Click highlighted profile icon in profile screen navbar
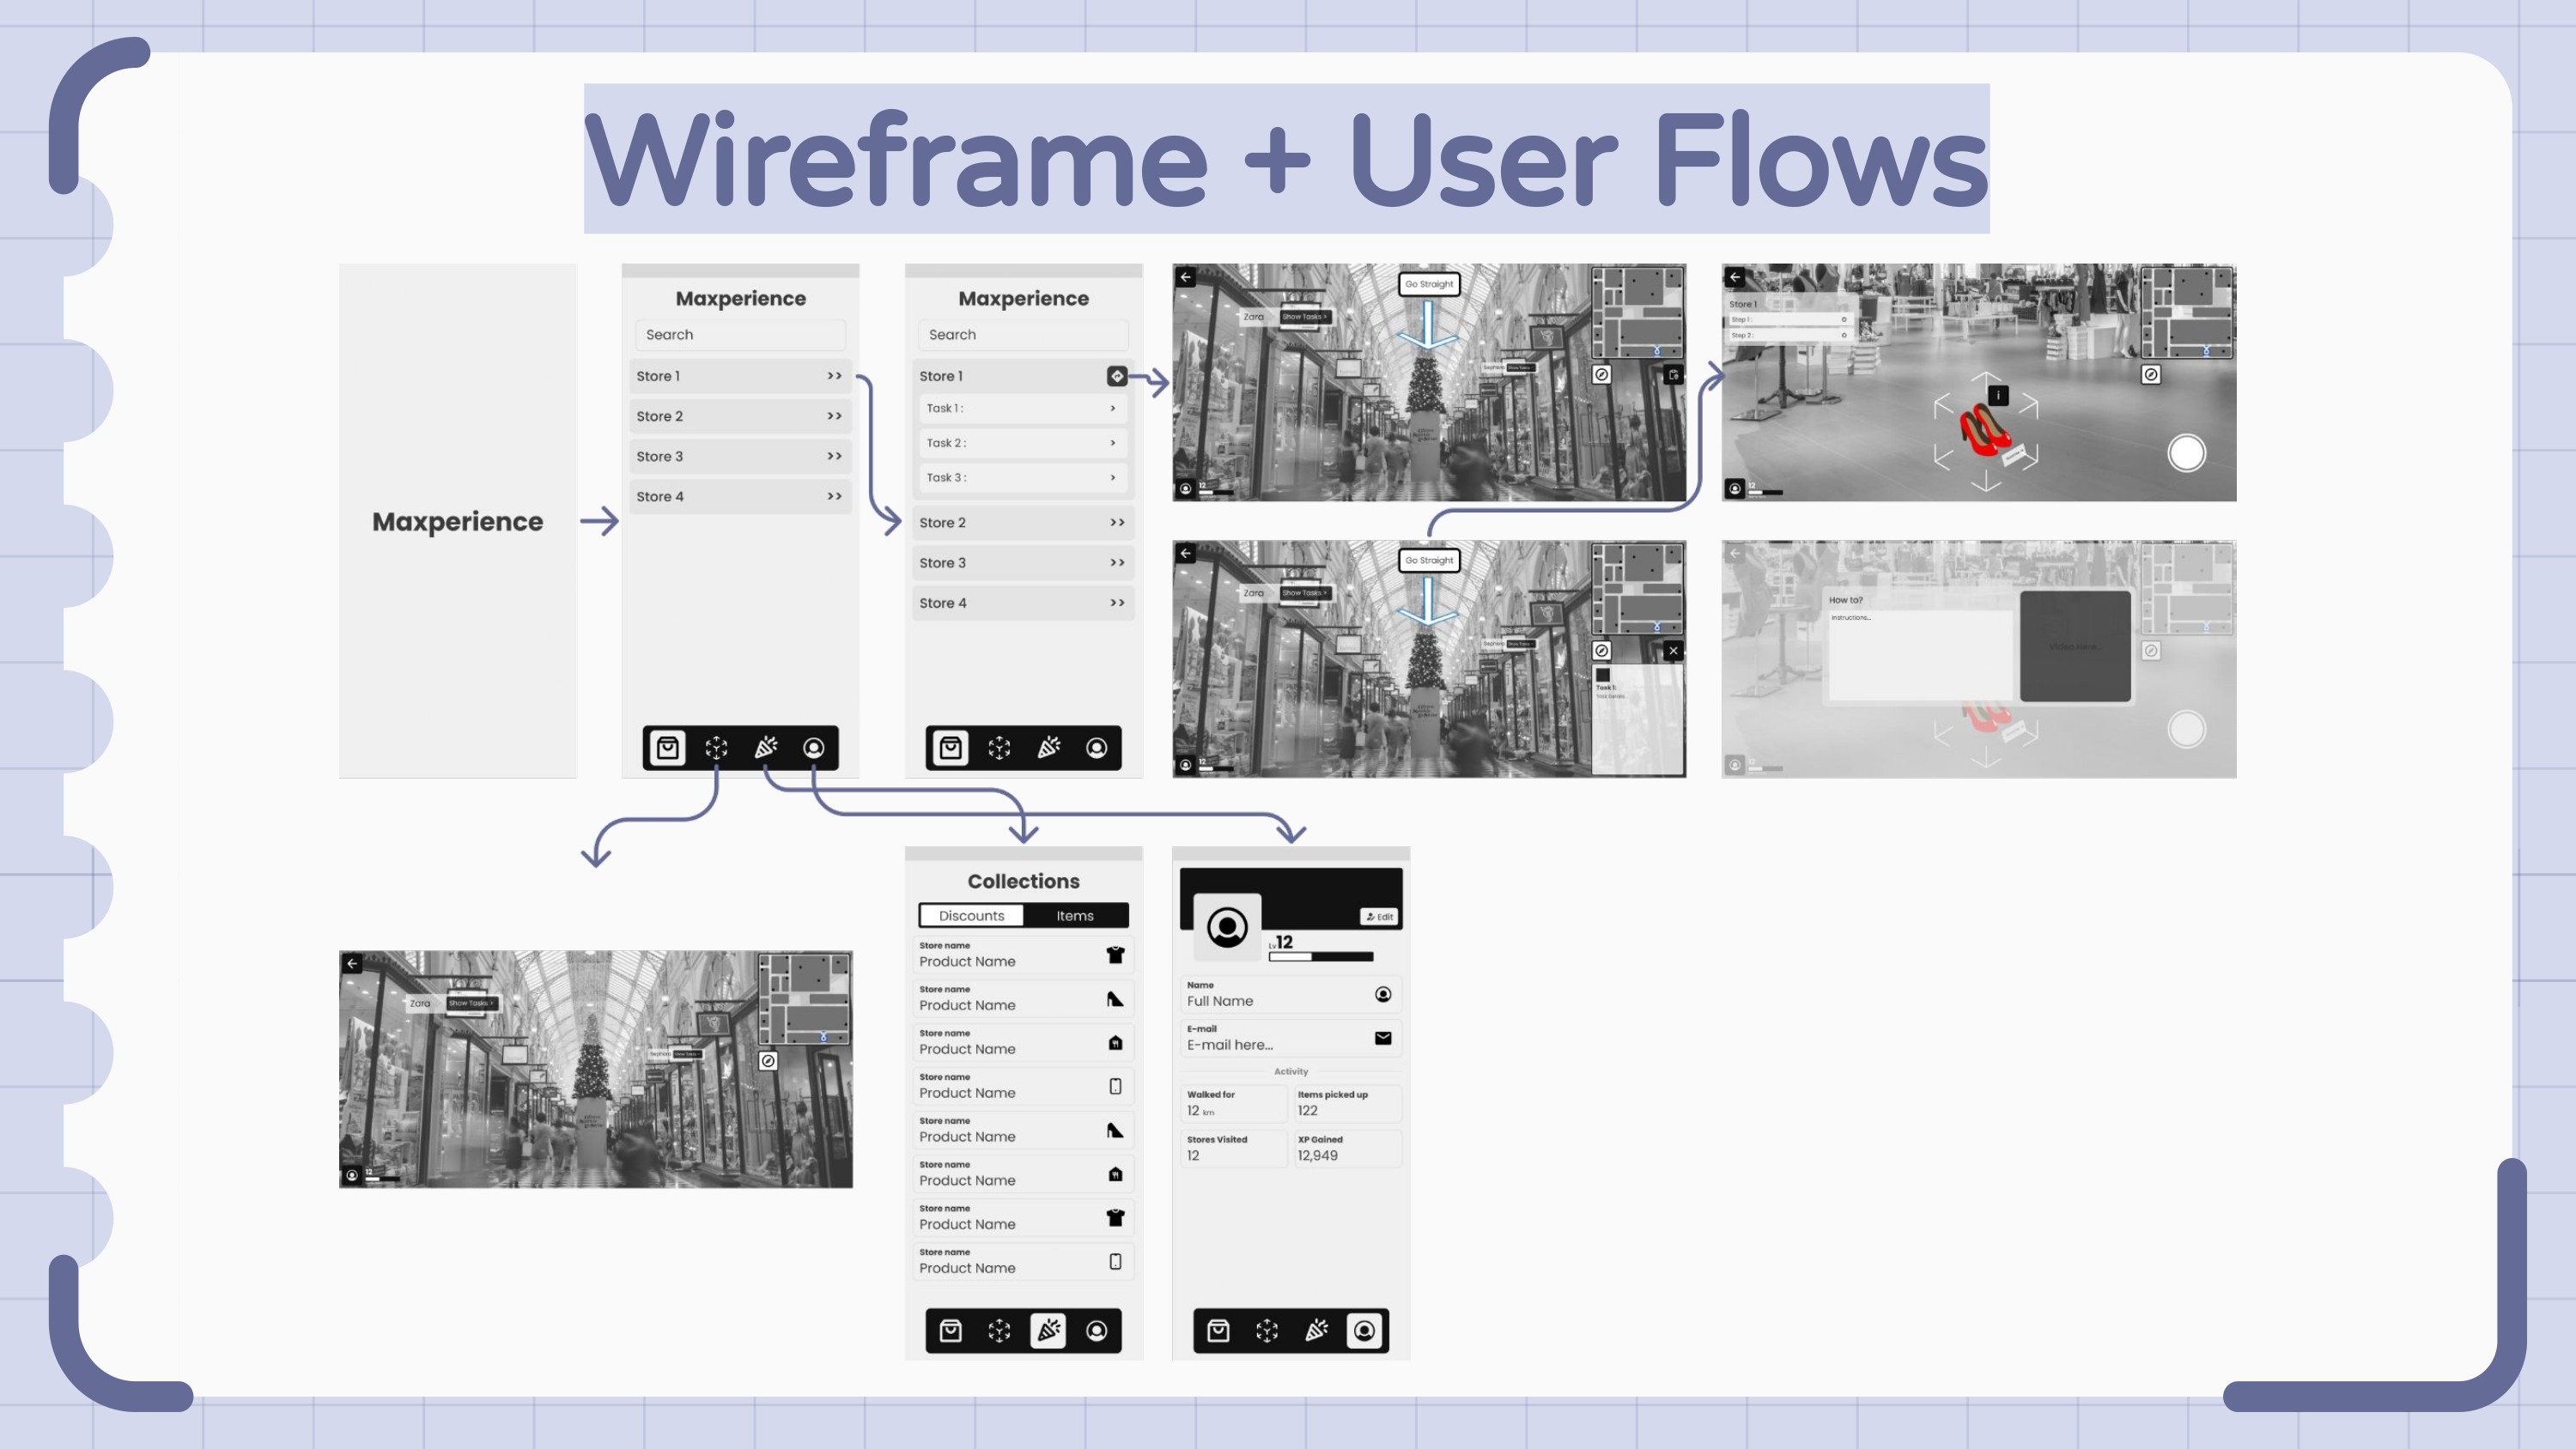Screen dimensions: 2576x1449 (x=1365, y=1330)
